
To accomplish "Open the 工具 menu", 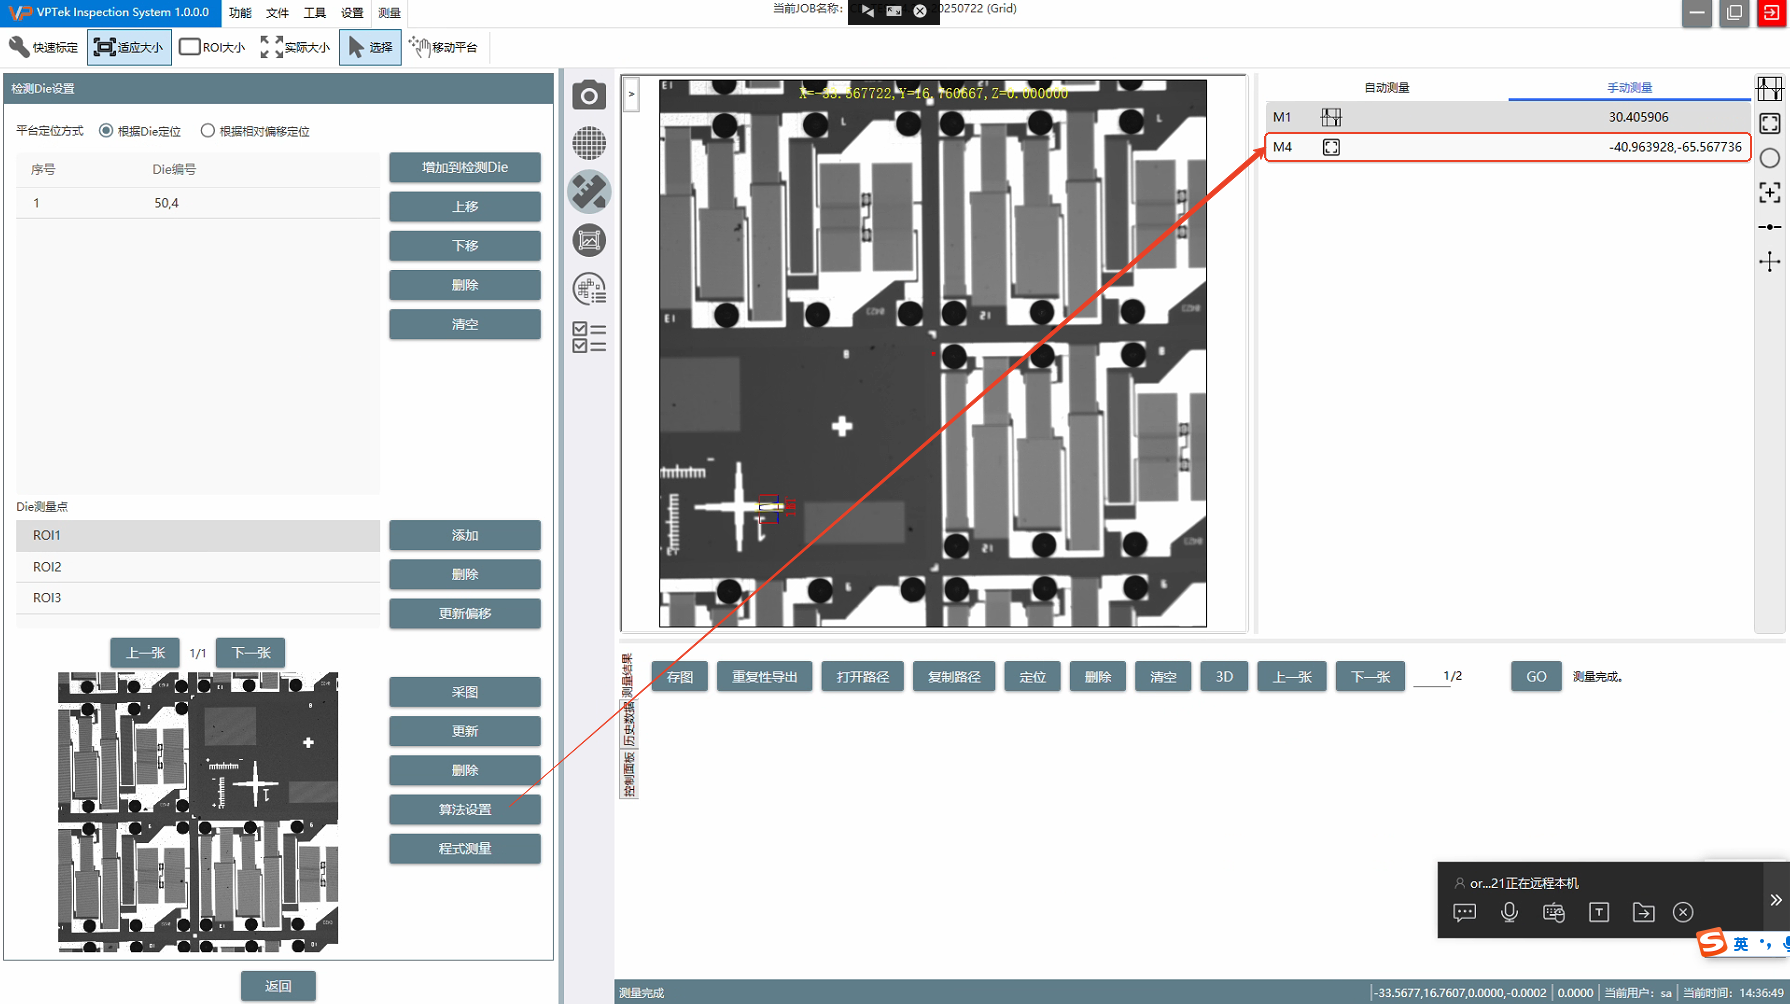I will (314, 13).
